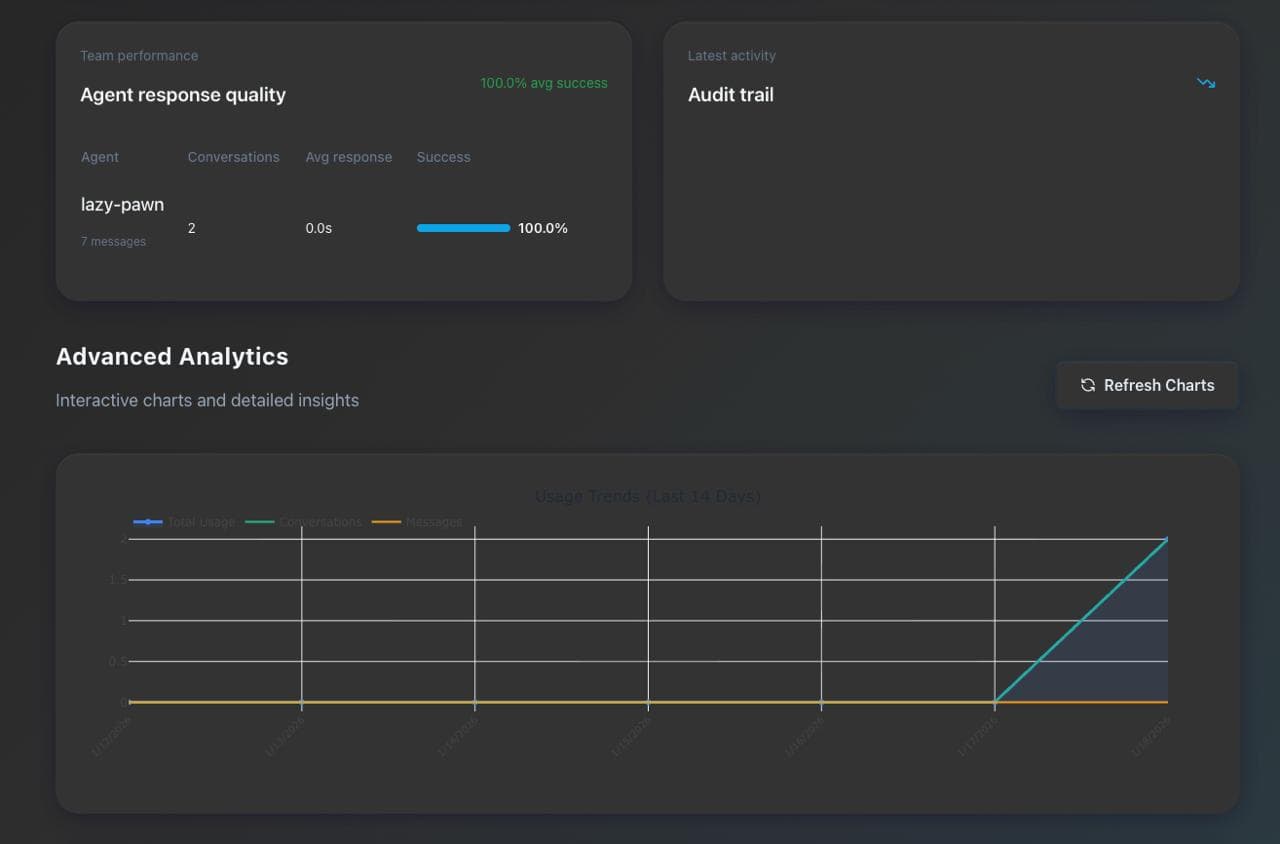Screen dimensions: 1280x844
Task: Select the Success column header
Action: point(443,157)
